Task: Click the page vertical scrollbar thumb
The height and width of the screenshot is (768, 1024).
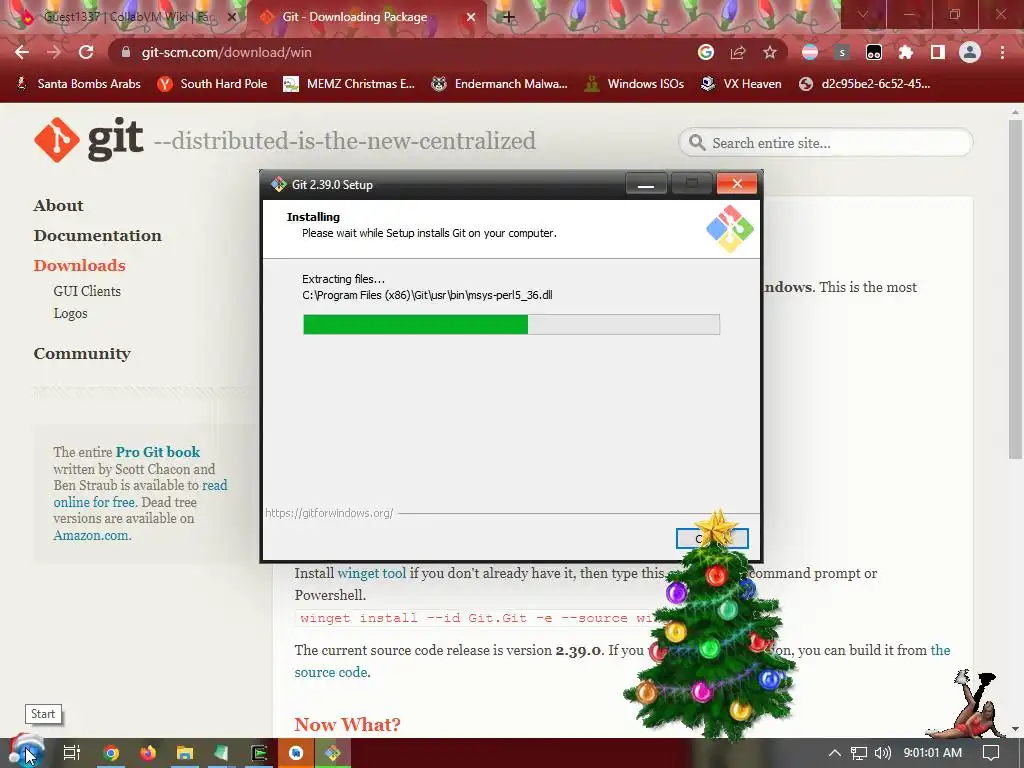Action: coord(1015,287)
